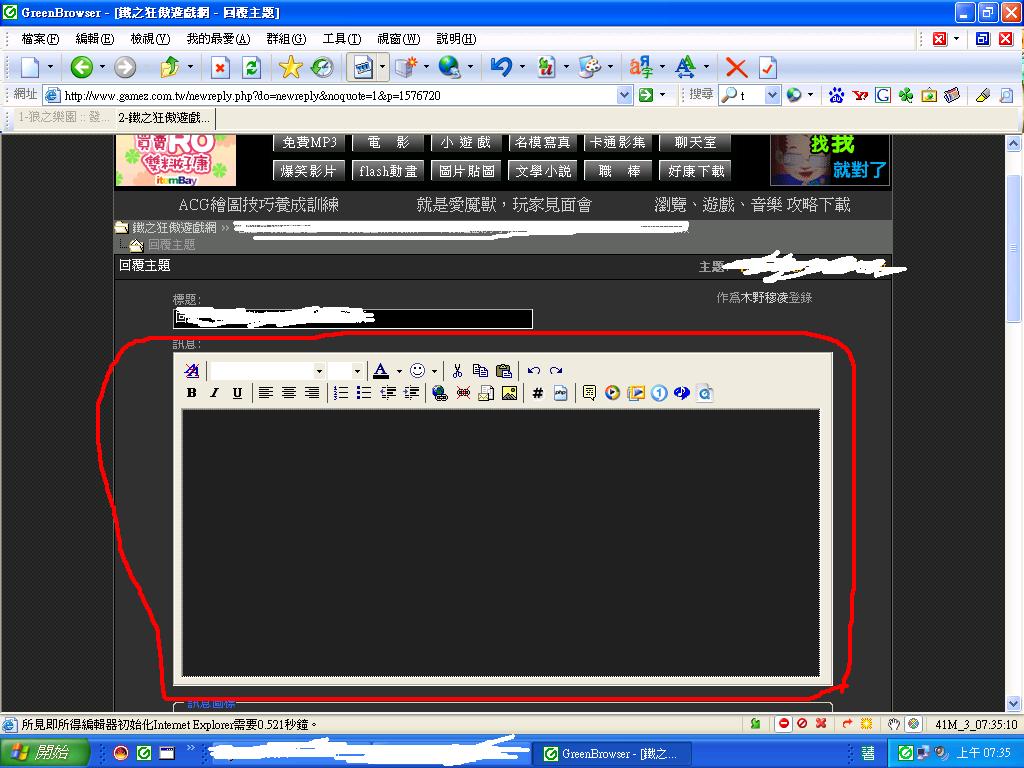Click the cut scissors icon

[x=457, y=370]
